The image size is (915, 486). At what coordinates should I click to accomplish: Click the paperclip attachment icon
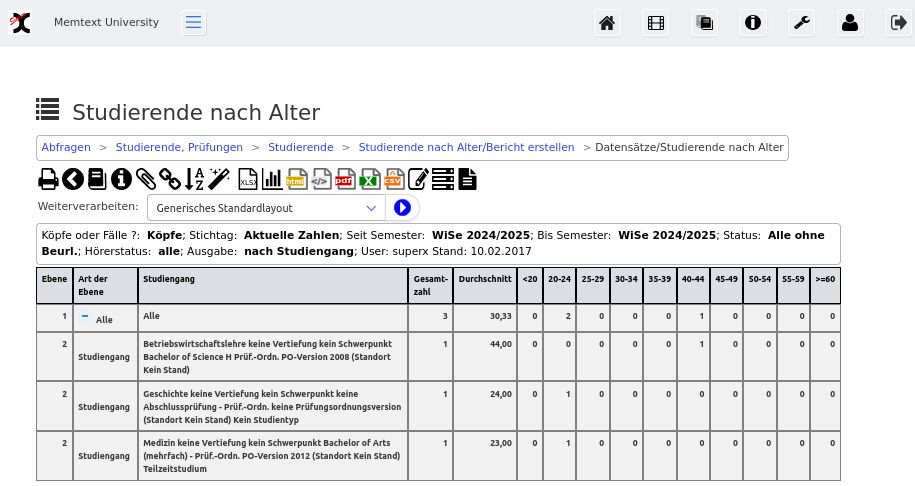click(x=146, y=179)
